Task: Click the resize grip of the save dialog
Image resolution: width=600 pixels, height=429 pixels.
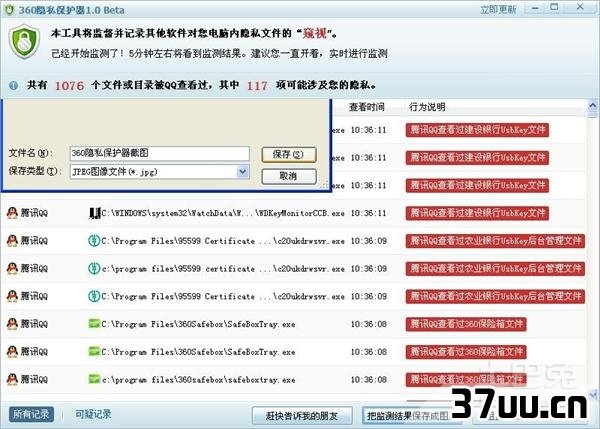Action: (325, 185)
